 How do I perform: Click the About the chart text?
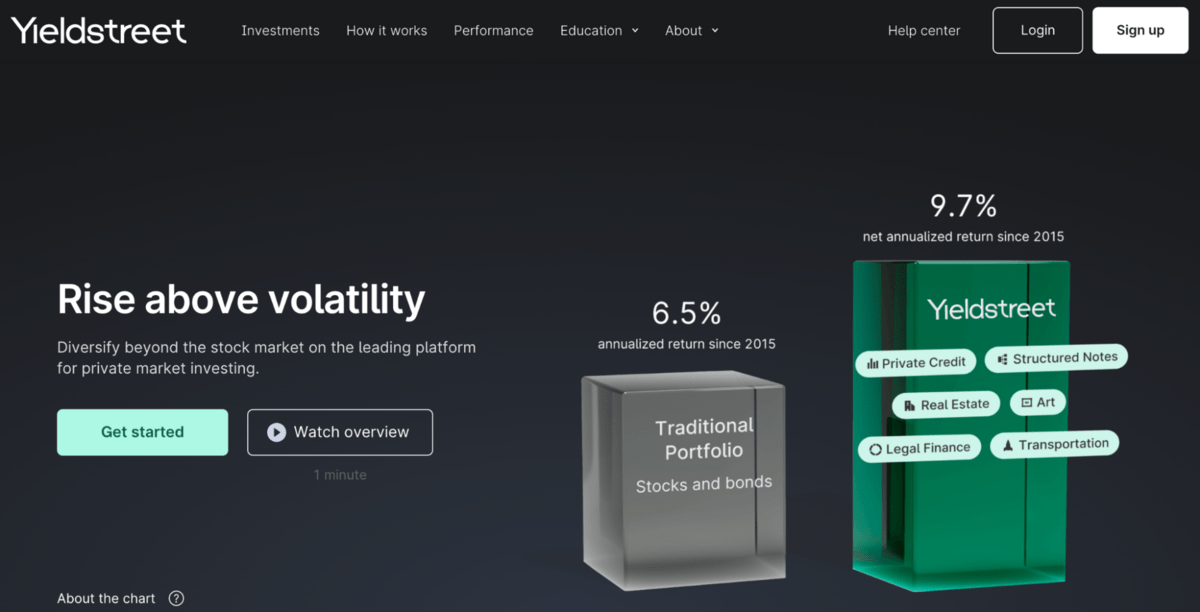tap(106, 598)
